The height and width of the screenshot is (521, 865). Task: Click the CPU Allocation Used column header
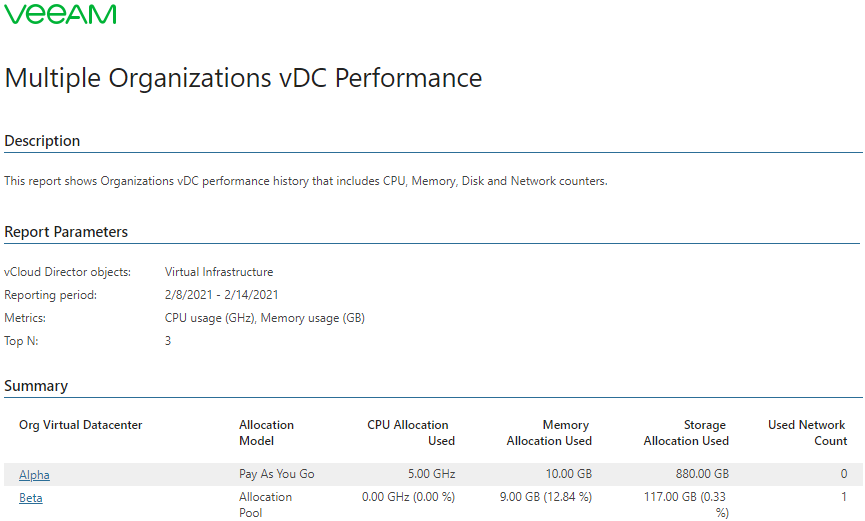(411, 433)
